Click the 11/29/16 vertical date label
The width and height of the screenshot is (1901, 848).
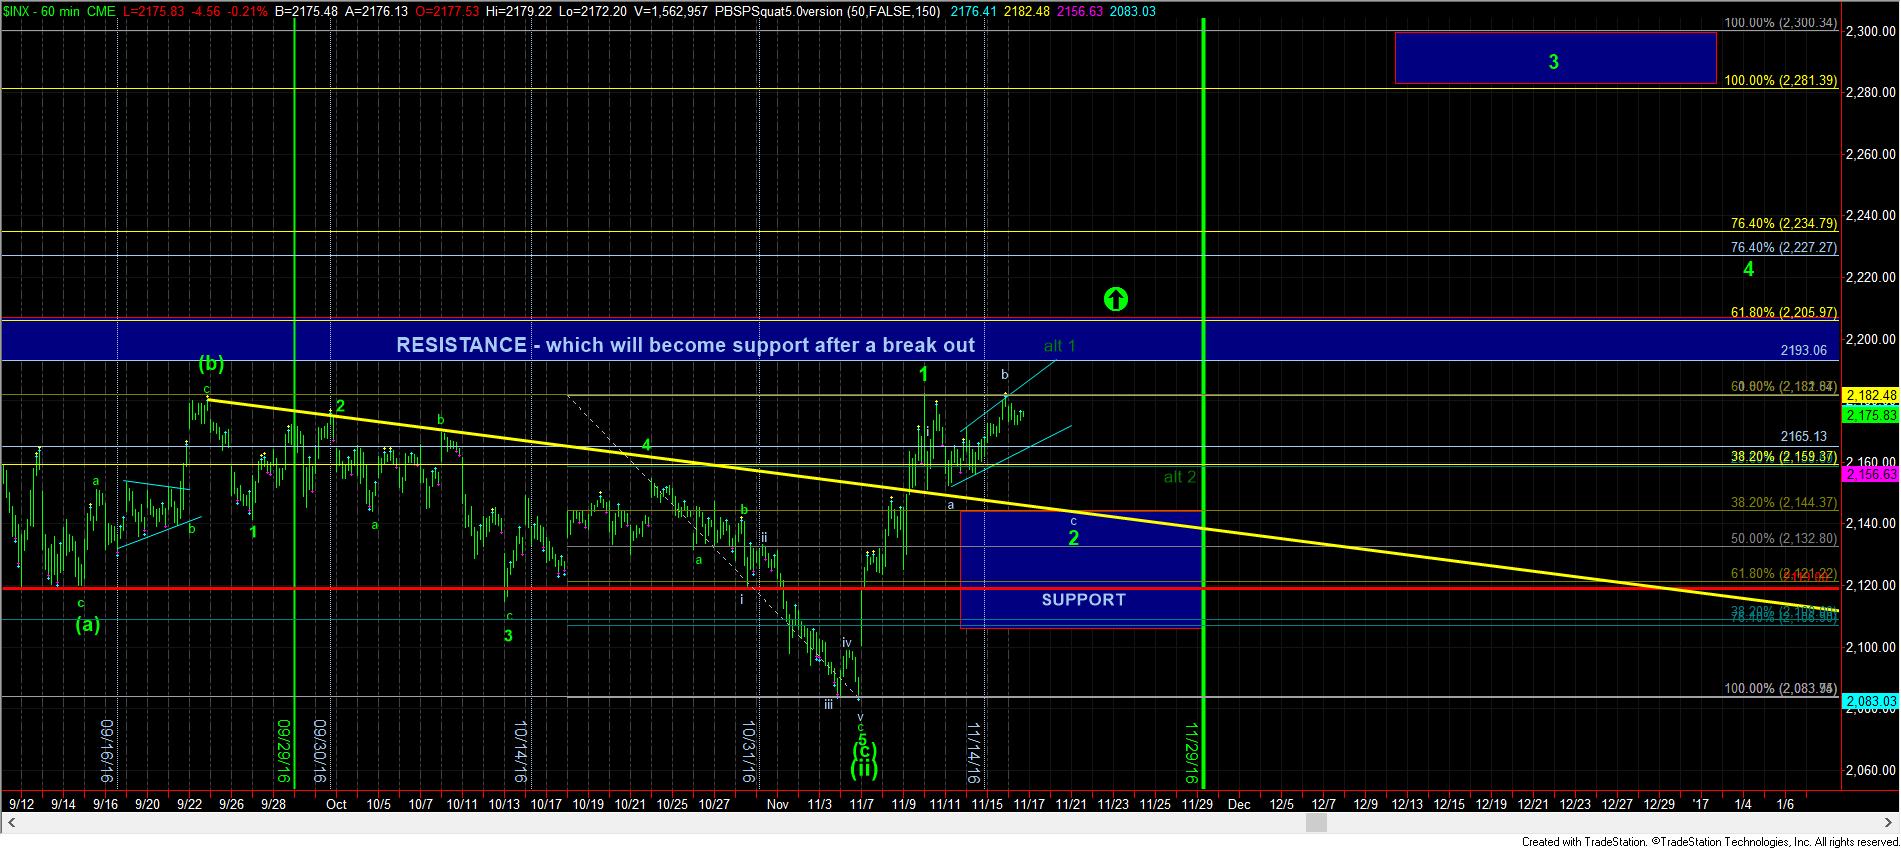(x=1191, y=753)
